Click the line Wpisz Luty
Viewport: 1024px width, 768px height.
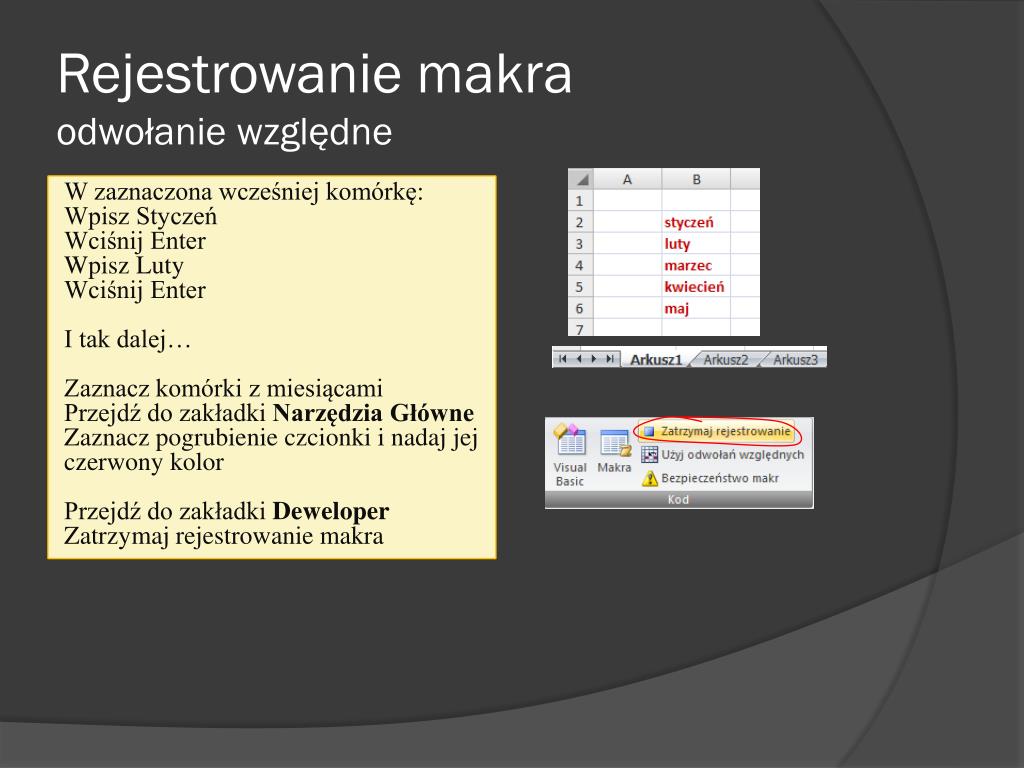[124, 266]
